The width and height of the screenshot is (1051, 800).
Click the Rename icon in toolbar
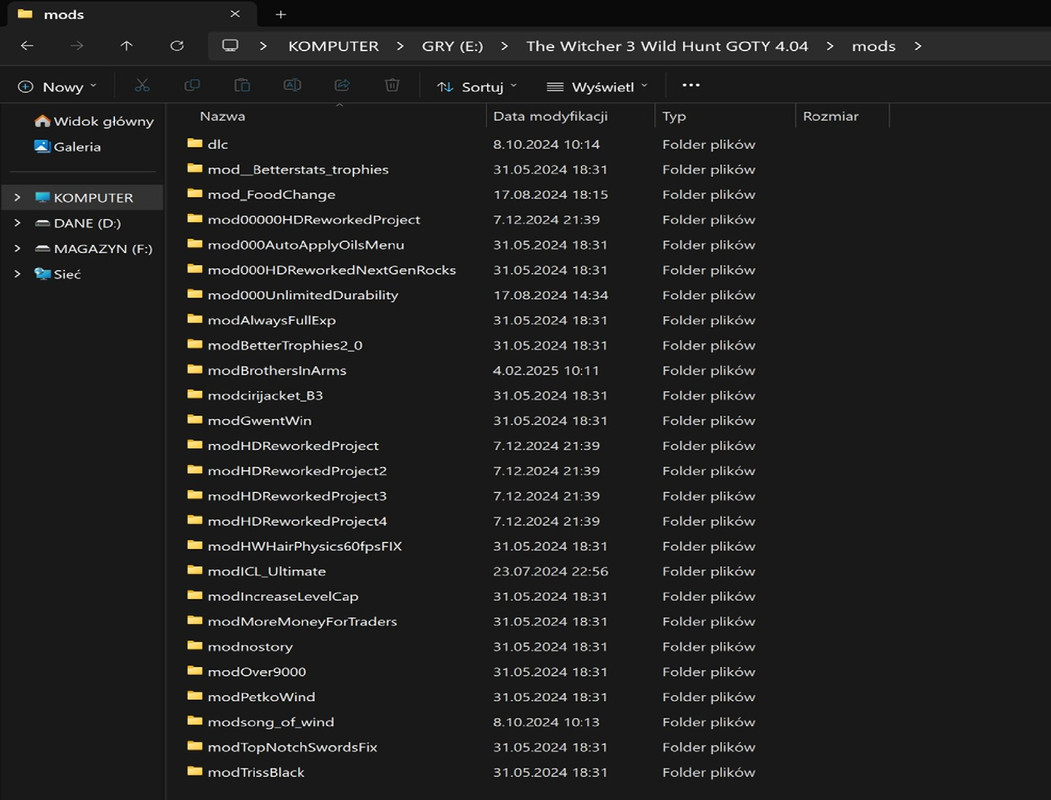pyautogui.click(x=292, y=86)
